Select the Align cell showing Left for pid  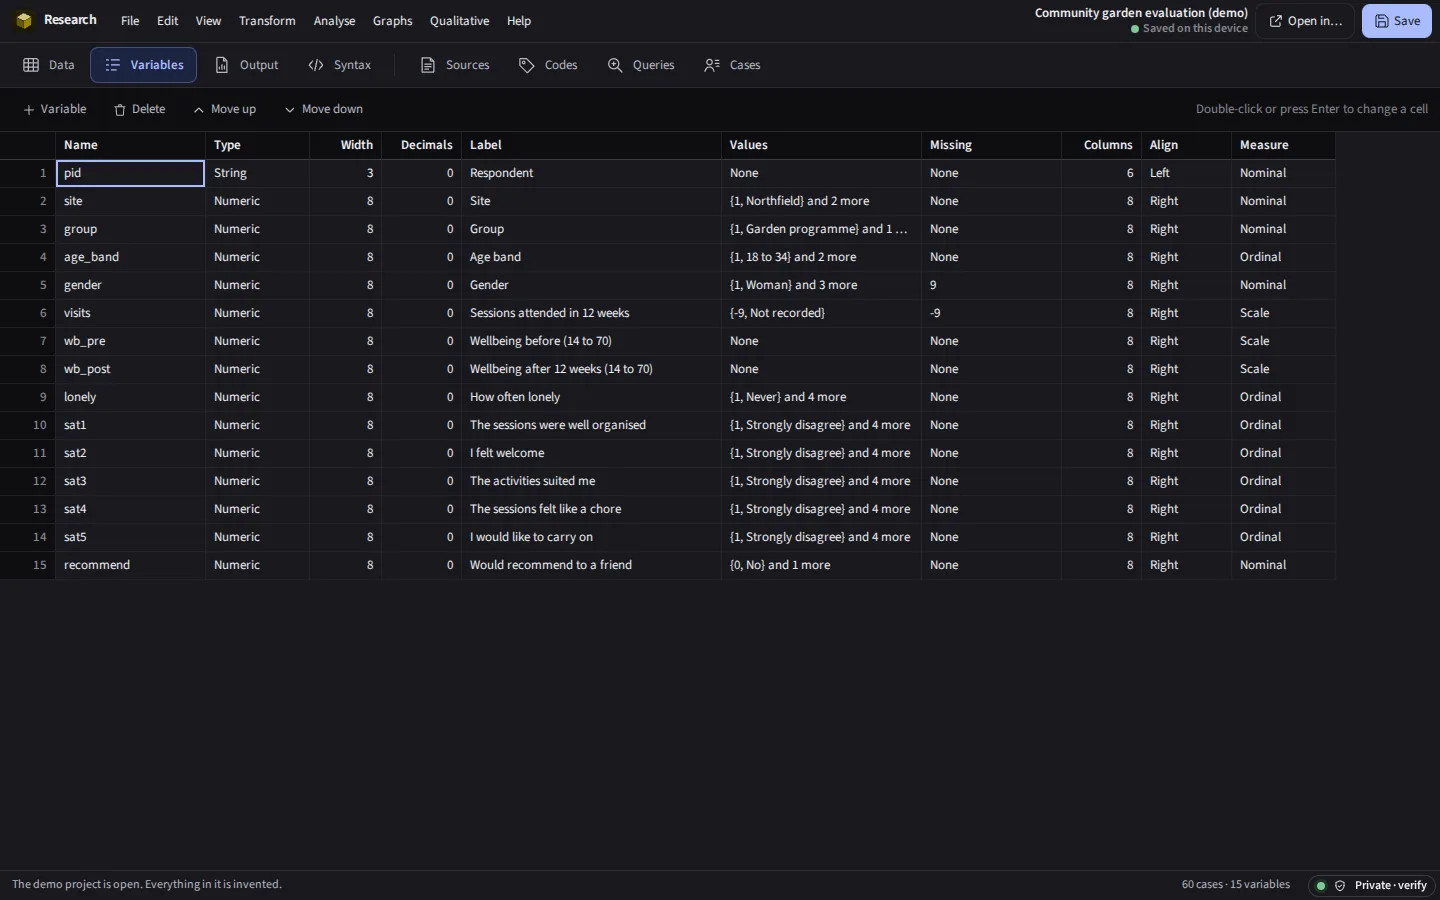1186,173
